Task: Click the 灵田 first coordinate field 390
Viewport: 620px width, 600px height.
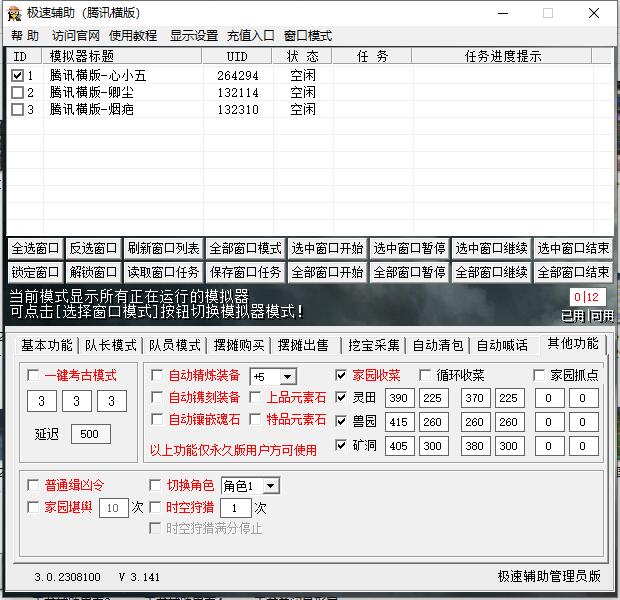Action: (x=399, y=398)
